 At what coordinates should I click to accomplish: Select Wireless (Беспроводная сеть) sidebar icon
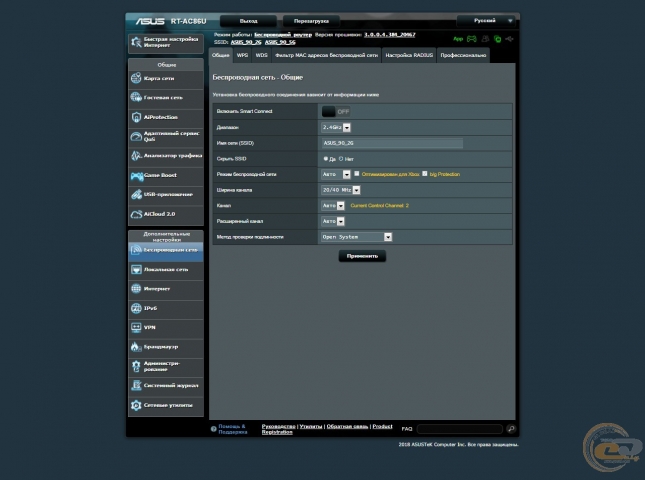pyautogui.click(x=136, y=250)
